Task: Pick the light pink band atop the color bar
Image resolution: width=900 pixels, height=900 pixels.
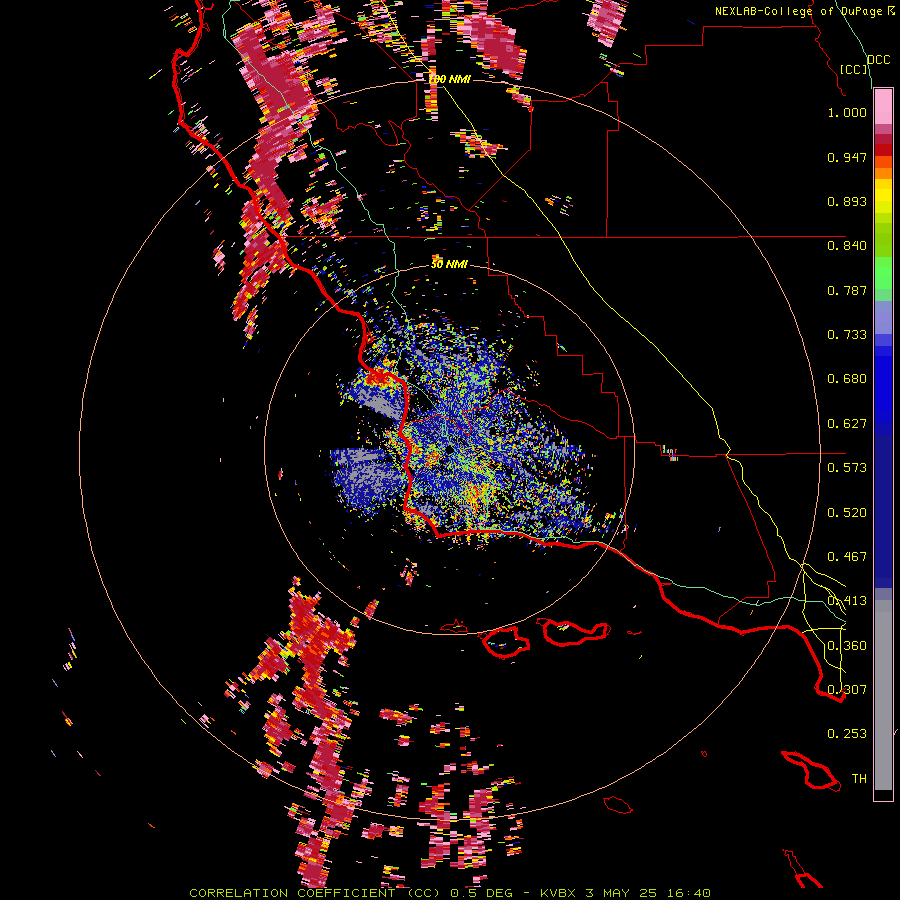Action: pyautogui.click(x=883, y=107)
